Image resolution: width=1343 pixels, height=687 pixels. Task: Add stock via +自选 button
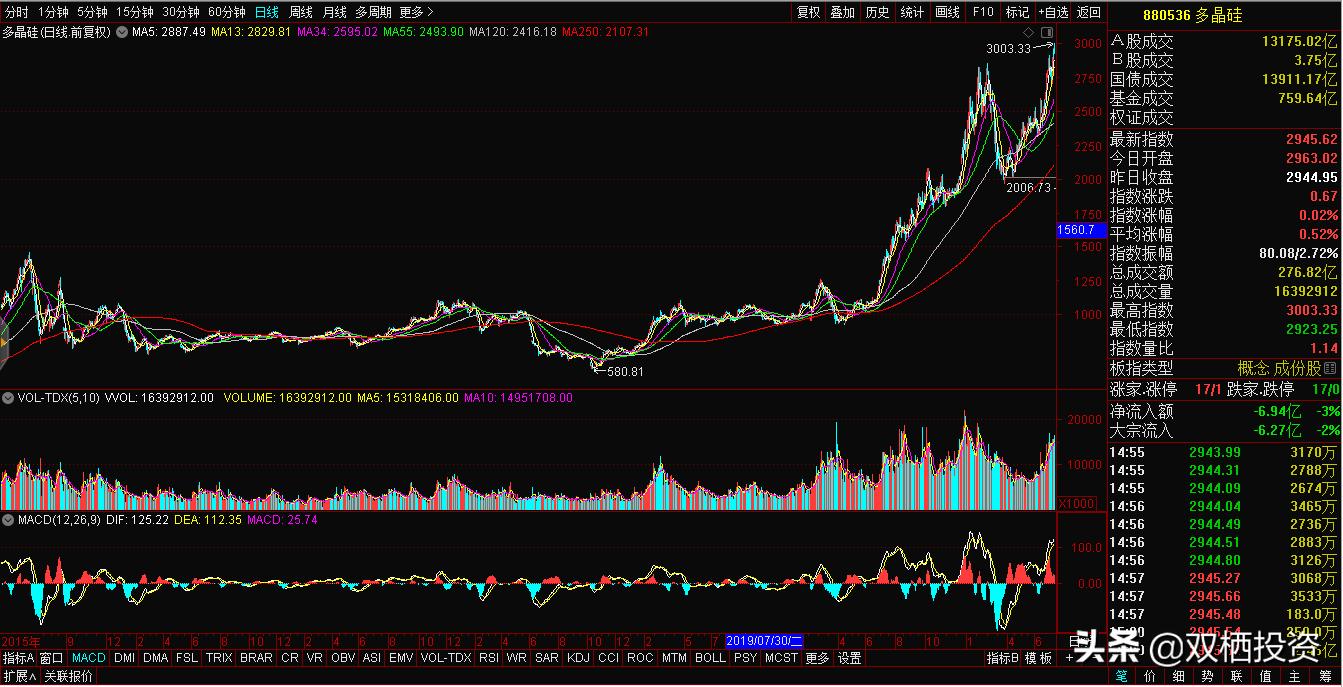pyautogui.click(x=1053, y=12)
